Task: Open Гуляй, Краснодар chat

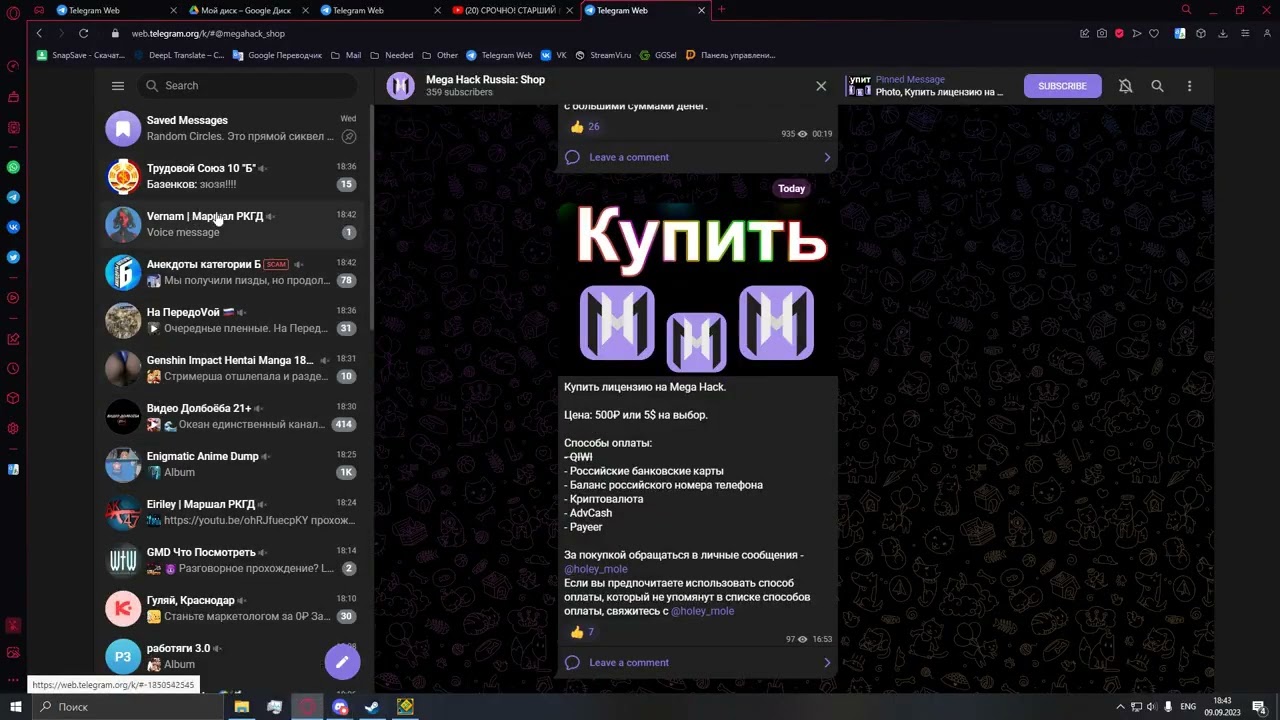Action: pyautogui.click(x=233, y=608)
